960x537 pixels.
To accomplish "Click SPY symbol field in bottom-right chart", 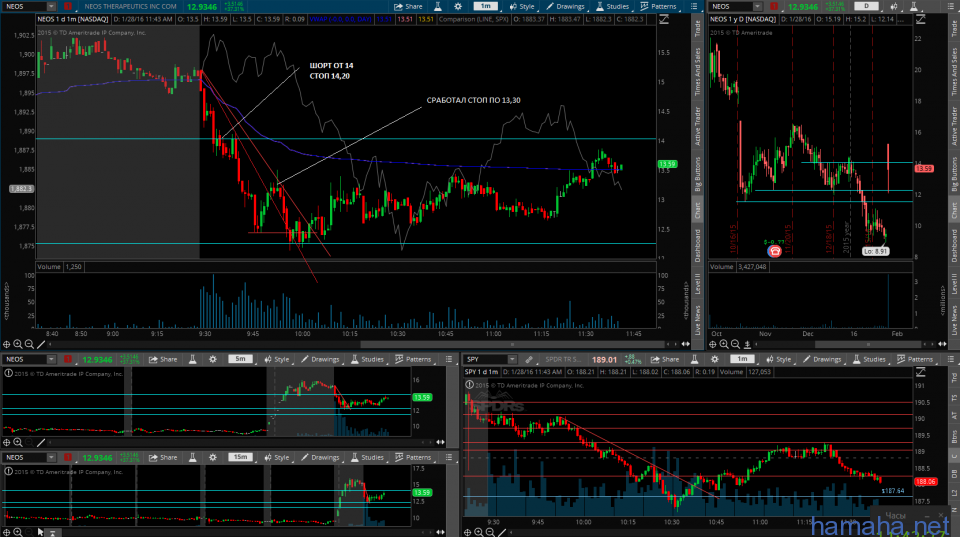I will pyautogui.click(x=486, y=359).
